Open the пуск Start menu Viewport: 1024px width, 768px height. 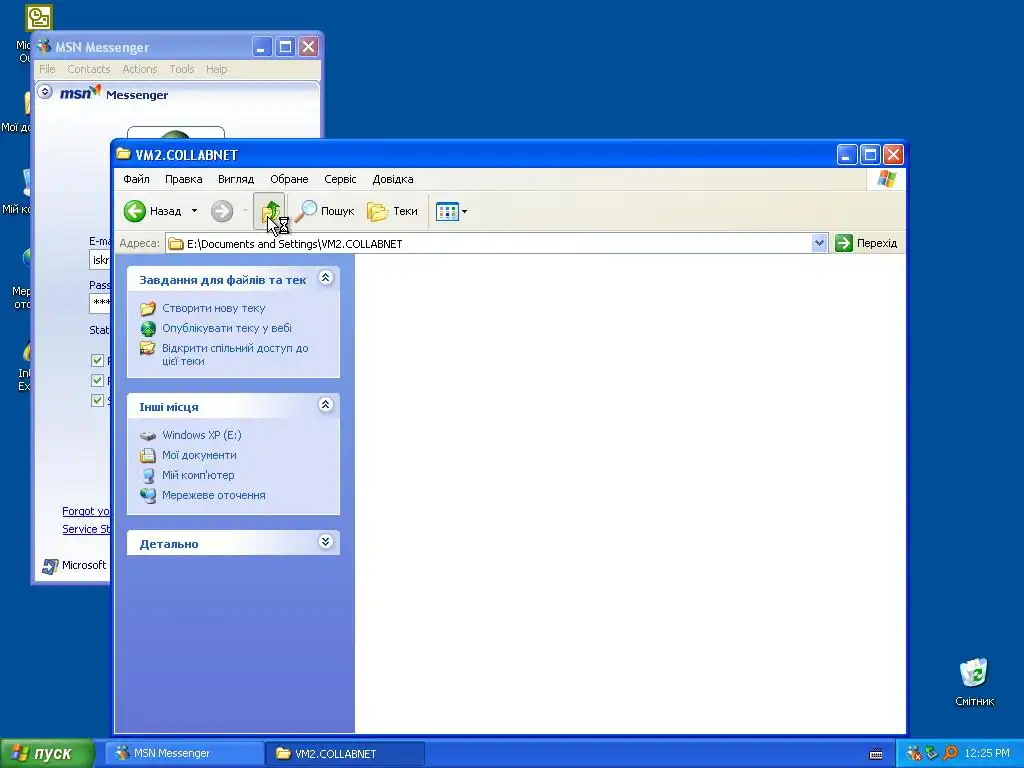48,753
